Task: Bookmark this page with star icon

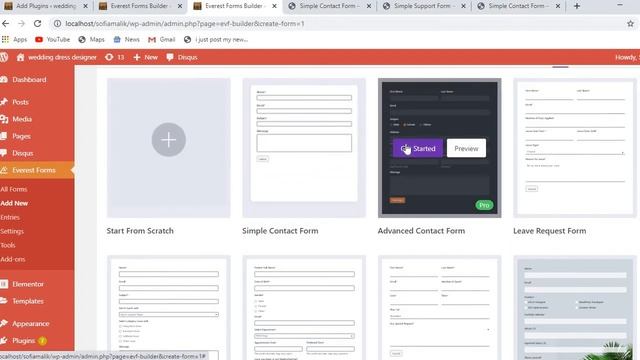Action: coord(630,24)
